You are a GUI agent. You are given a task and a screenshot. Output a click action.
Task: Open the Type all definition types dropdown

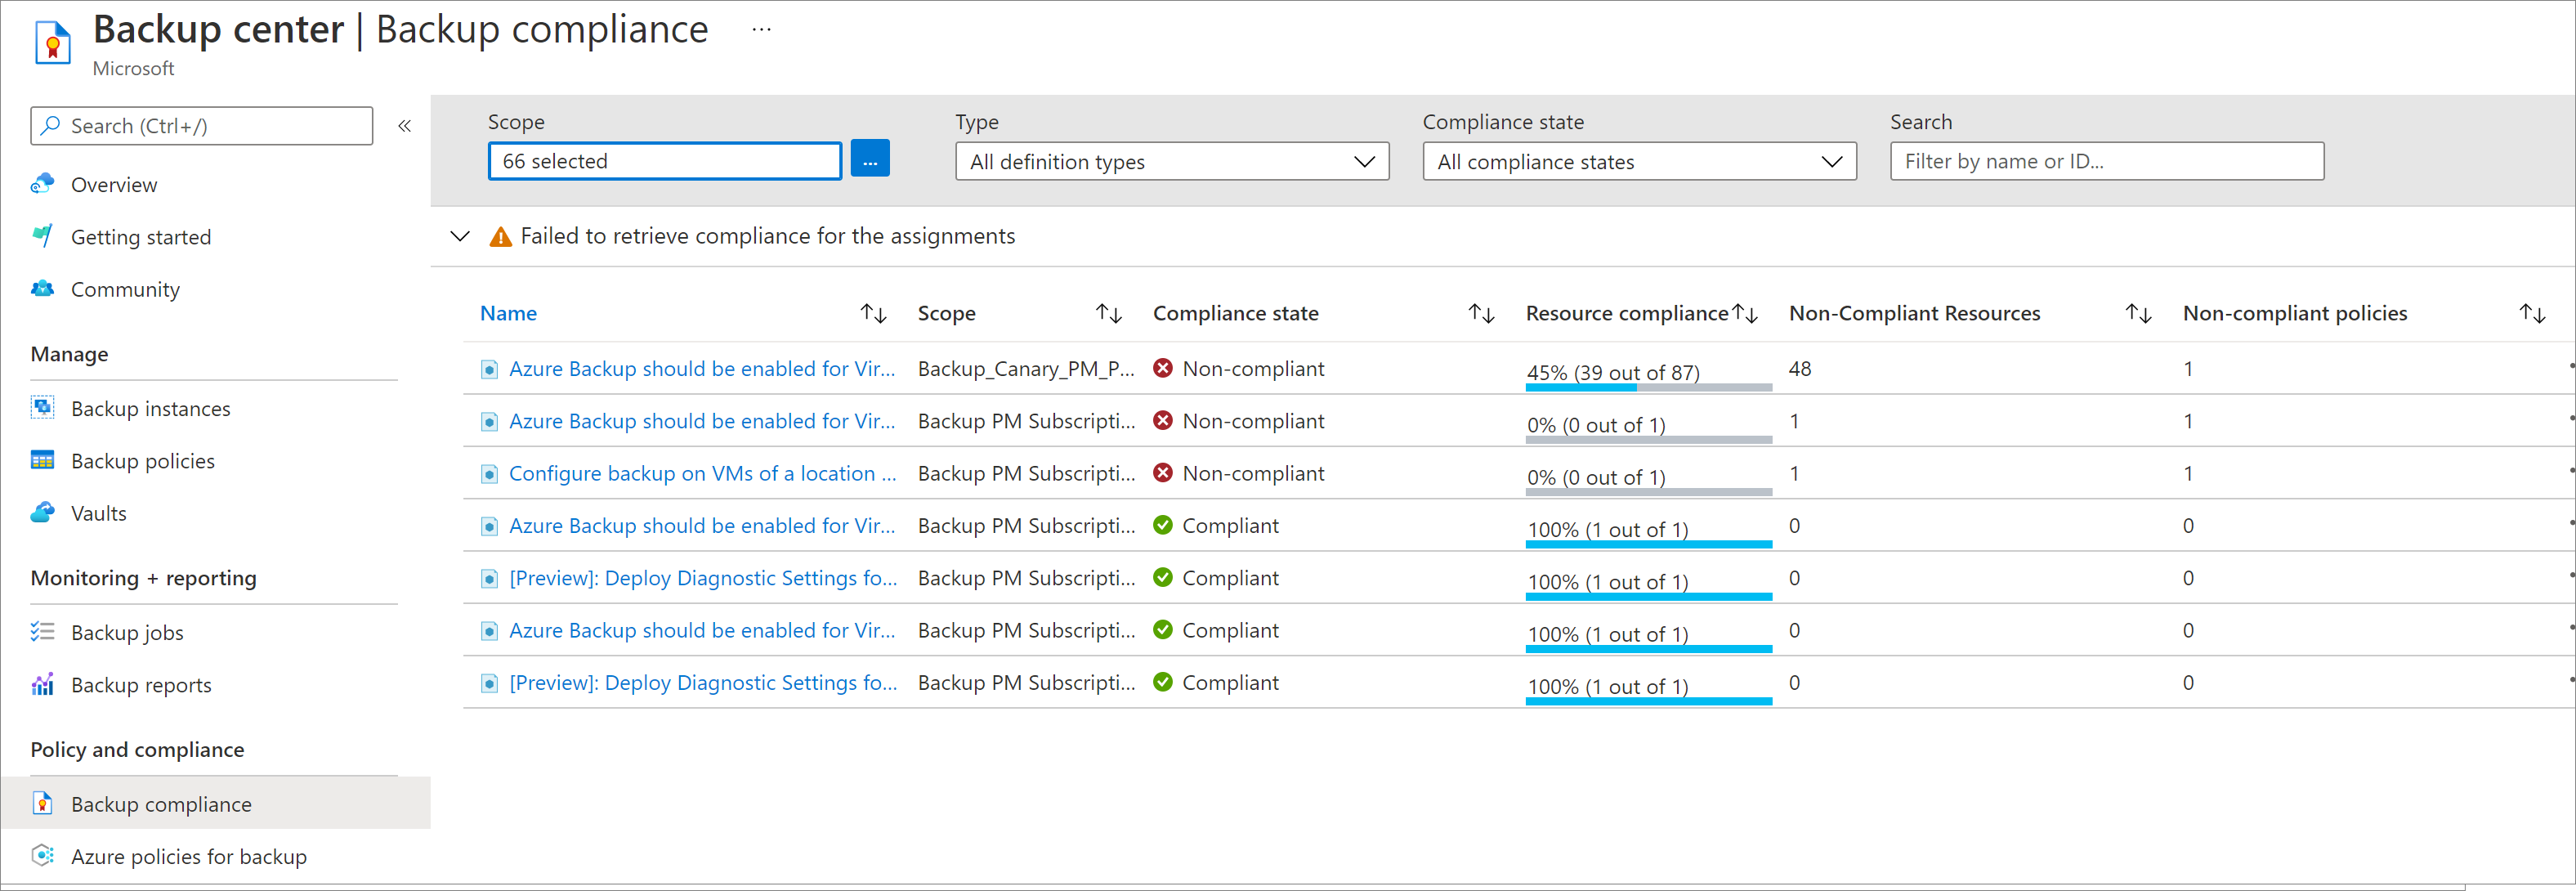tap(1168, 159)
